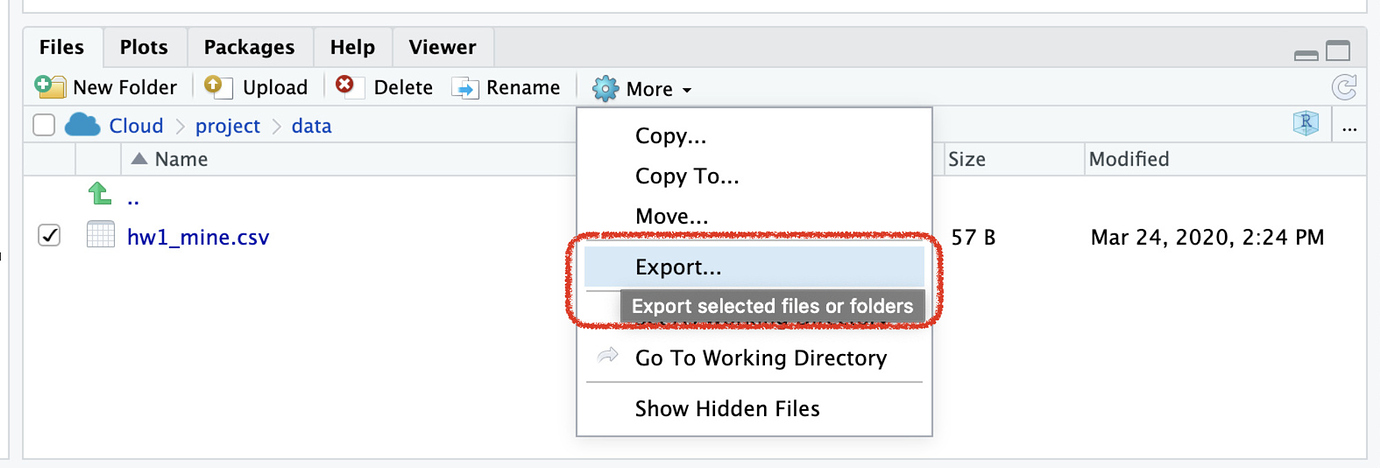The width and height of the screenshot is (1380, 468).
Task: Click the Rename file icon
Action: coord(465,88)
